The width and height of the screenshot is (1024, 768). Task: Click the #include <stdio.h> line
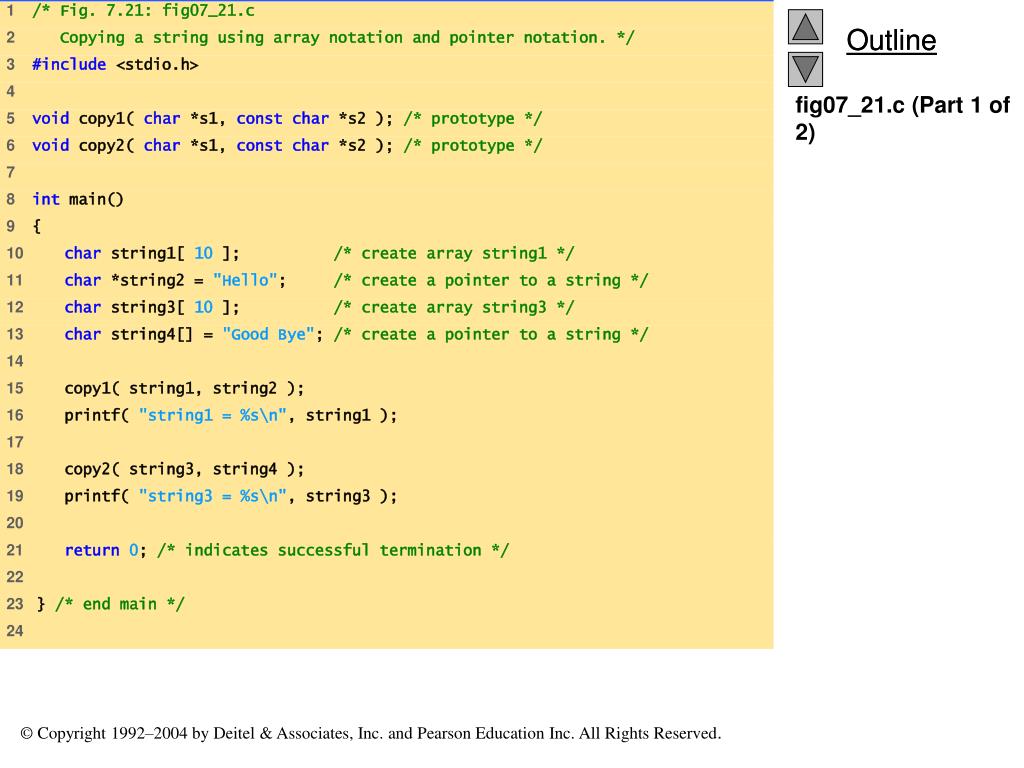(115, 65)
